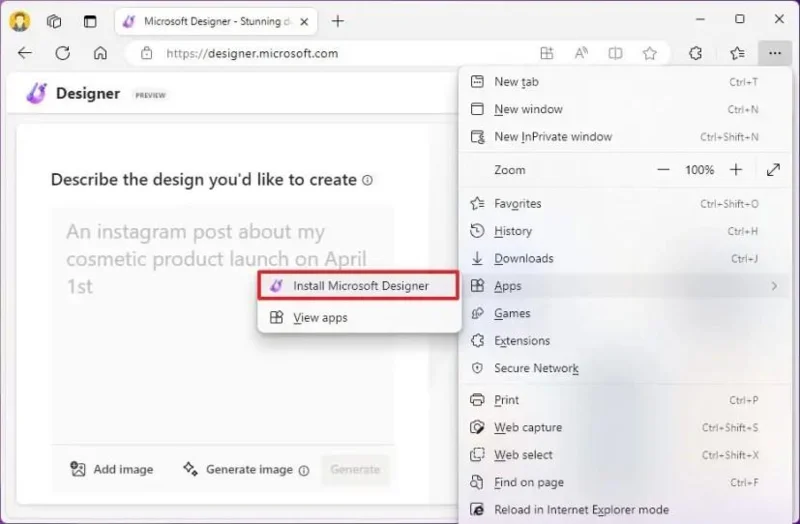800x524 pixels.
Task: Open the split screen icon
Action: pos(615,53)
